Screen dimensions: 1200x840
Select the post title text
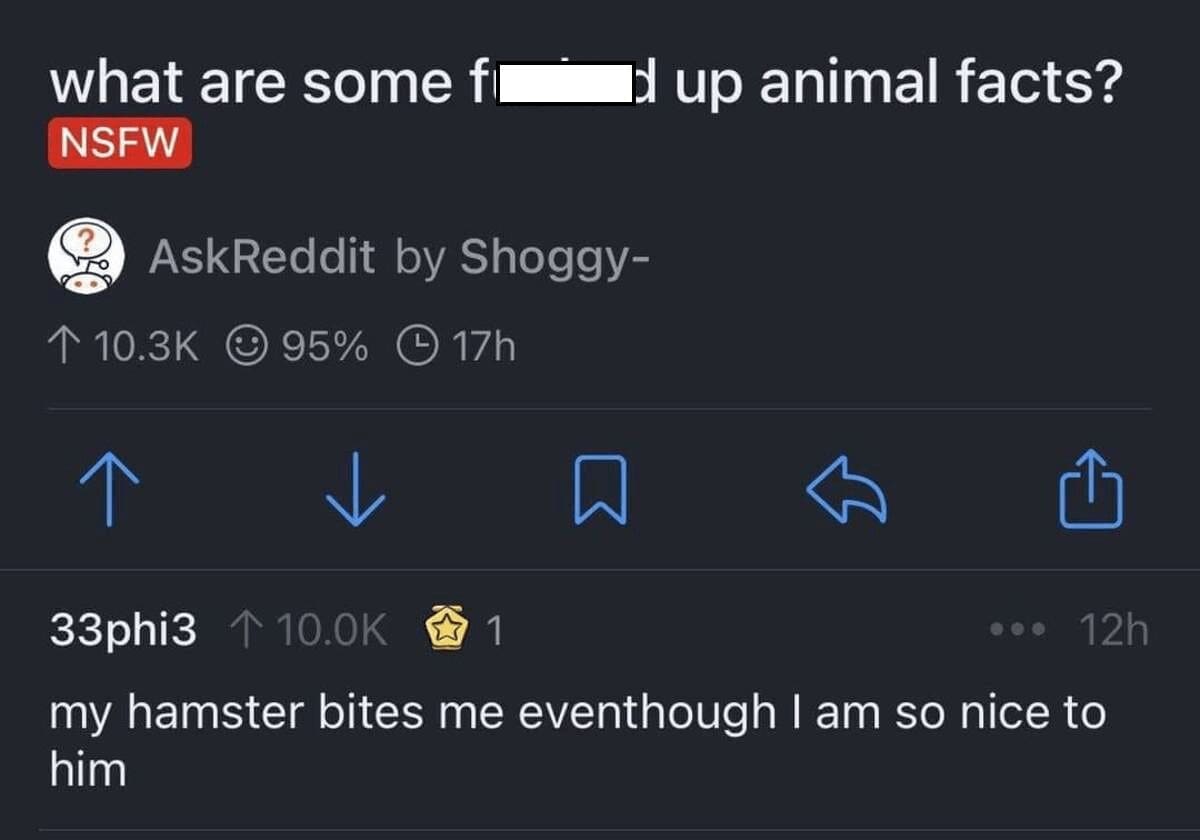tap(584, 83)
